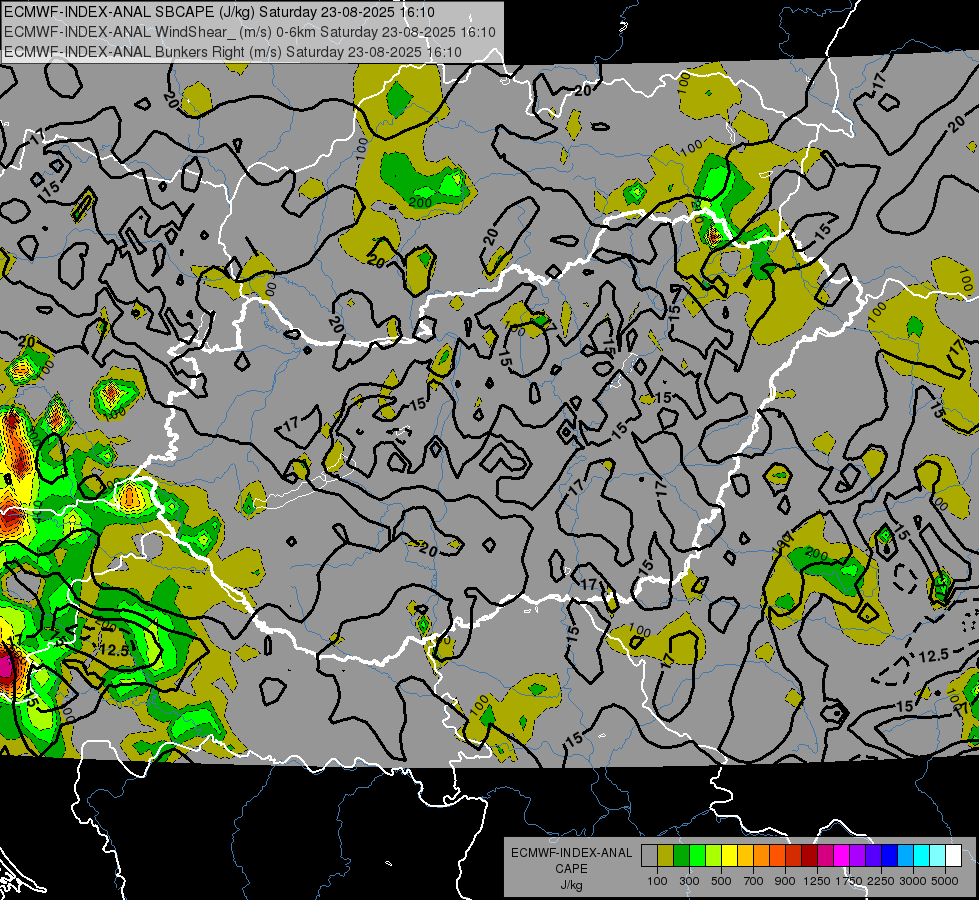Pick the dark green legend swatch
This screenshot has height=900, width=979.
[681, 856]
